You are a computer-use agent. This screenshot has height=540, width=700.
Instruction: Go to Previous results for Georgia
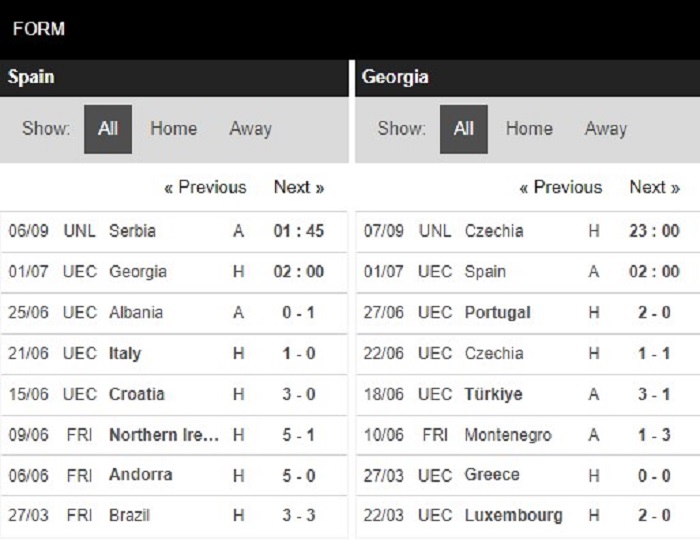click(x=561, y=187)
